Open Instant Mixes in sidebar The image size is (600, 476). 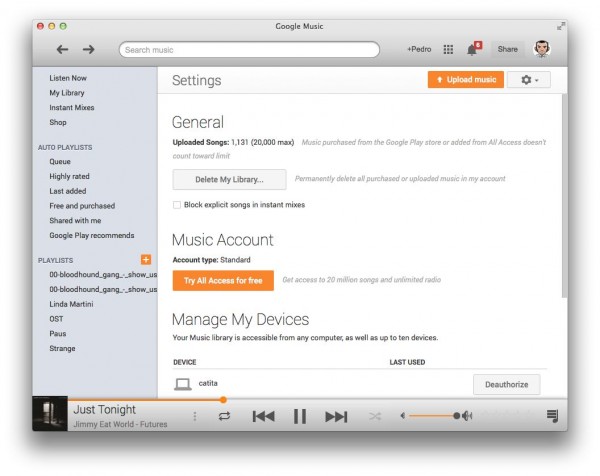click(72, 108)
